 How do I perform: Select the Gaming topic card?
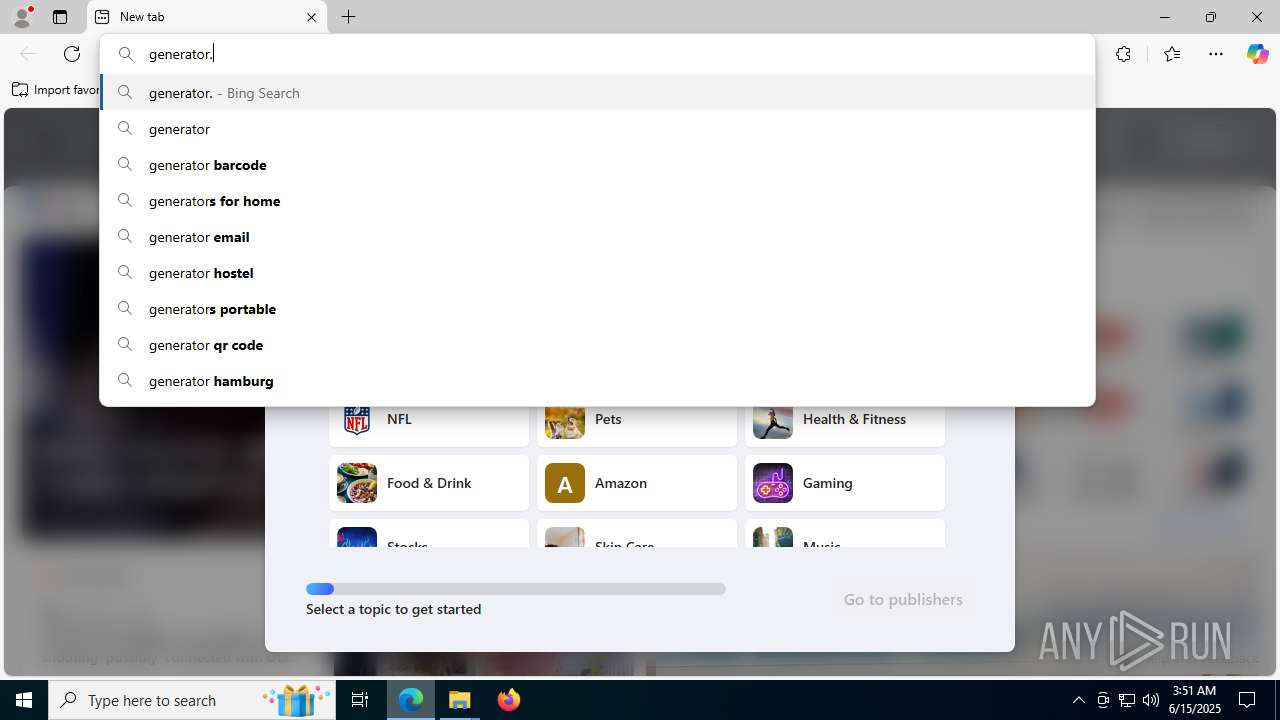(x=845, y=483)
